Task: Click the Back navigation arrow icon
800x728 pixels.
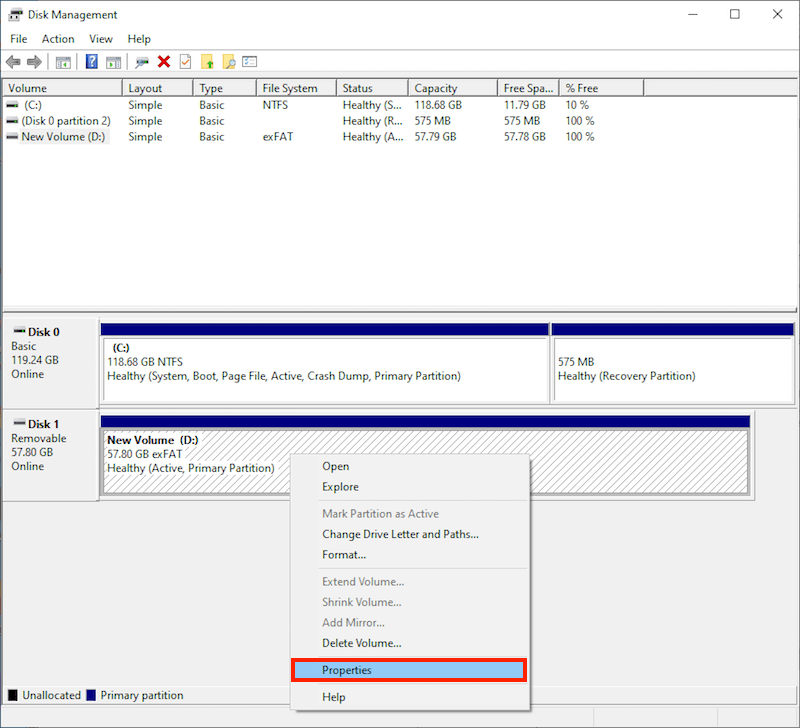Action: coord(12,61)
